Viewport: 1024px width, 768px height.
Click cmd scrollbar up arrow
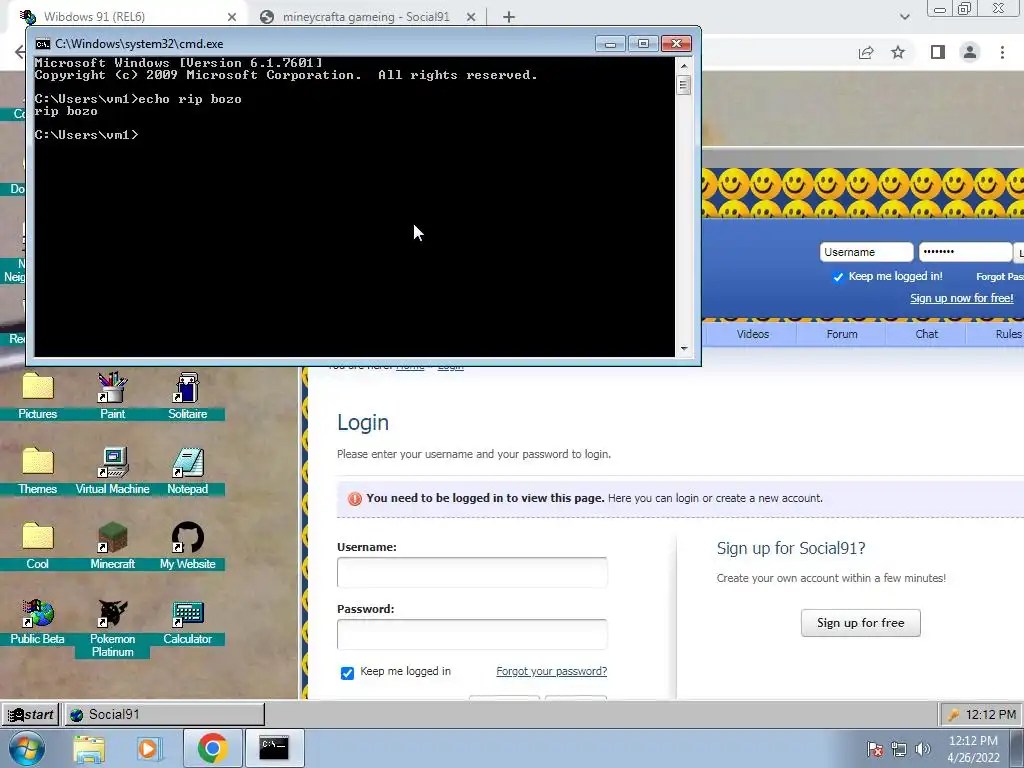pyautogui.click(x=684, y=65)
